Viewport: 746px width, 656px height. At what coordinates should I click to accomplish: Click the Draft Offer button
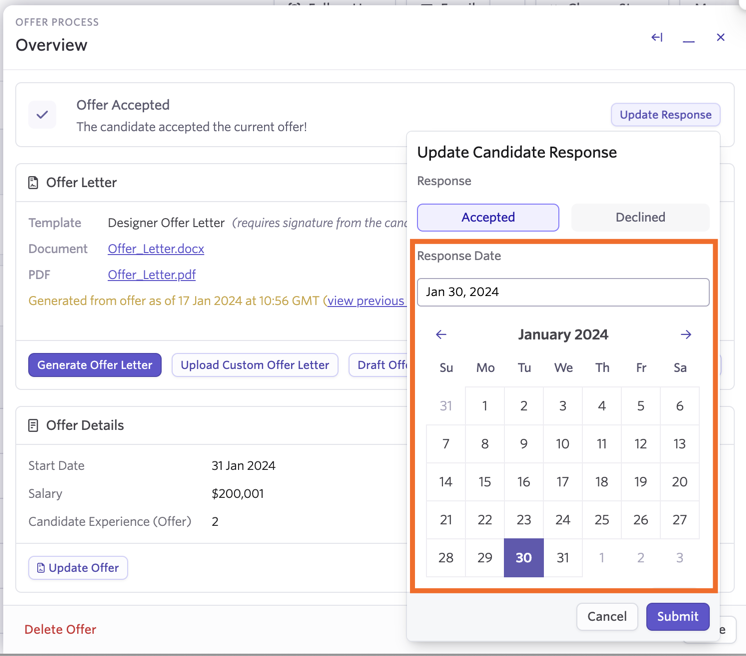click(x=378, y=365)
